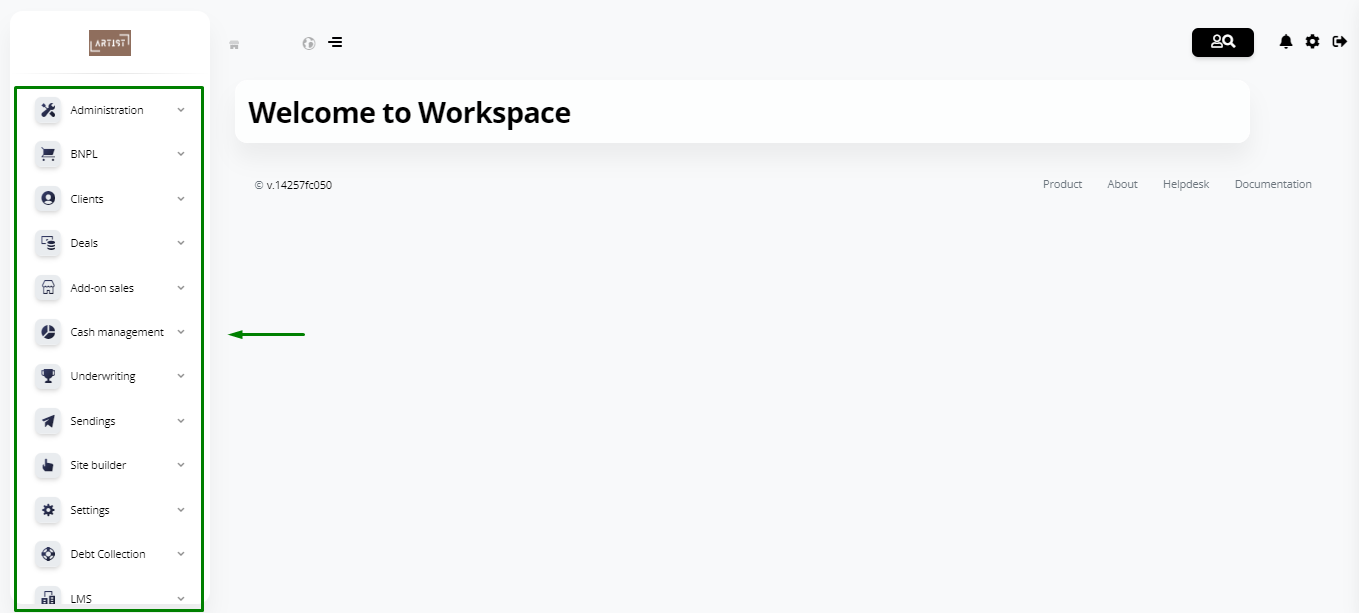Expand the Add-on sales chevron
This screenshot has height=613, width=1359.
pyautogui.click(x=181, y=288)
